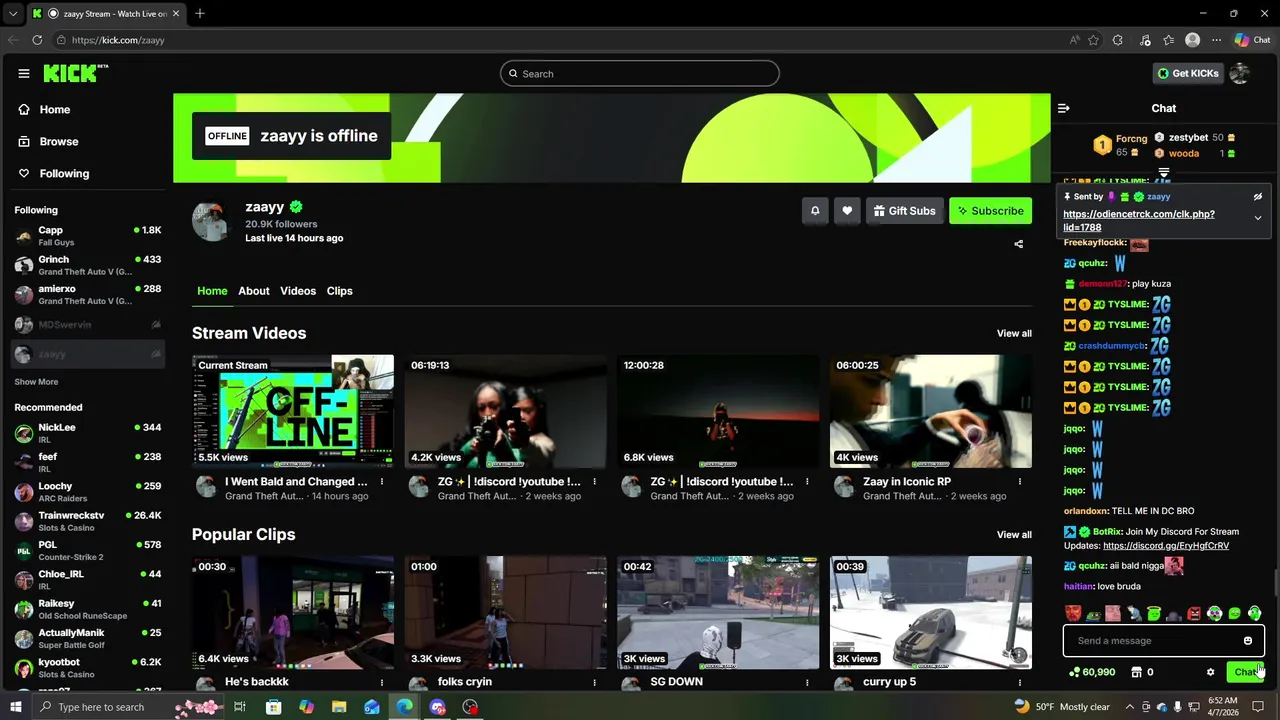This screenshot has height=720, width=1280.
Task: Click the Get KICKs button
Action: [x=1188, y=74]
